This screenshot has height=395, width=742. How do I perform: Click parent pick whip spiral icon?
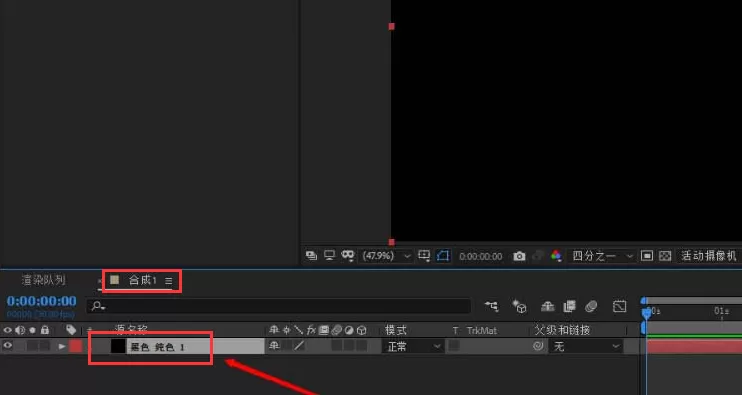point(538,346)
